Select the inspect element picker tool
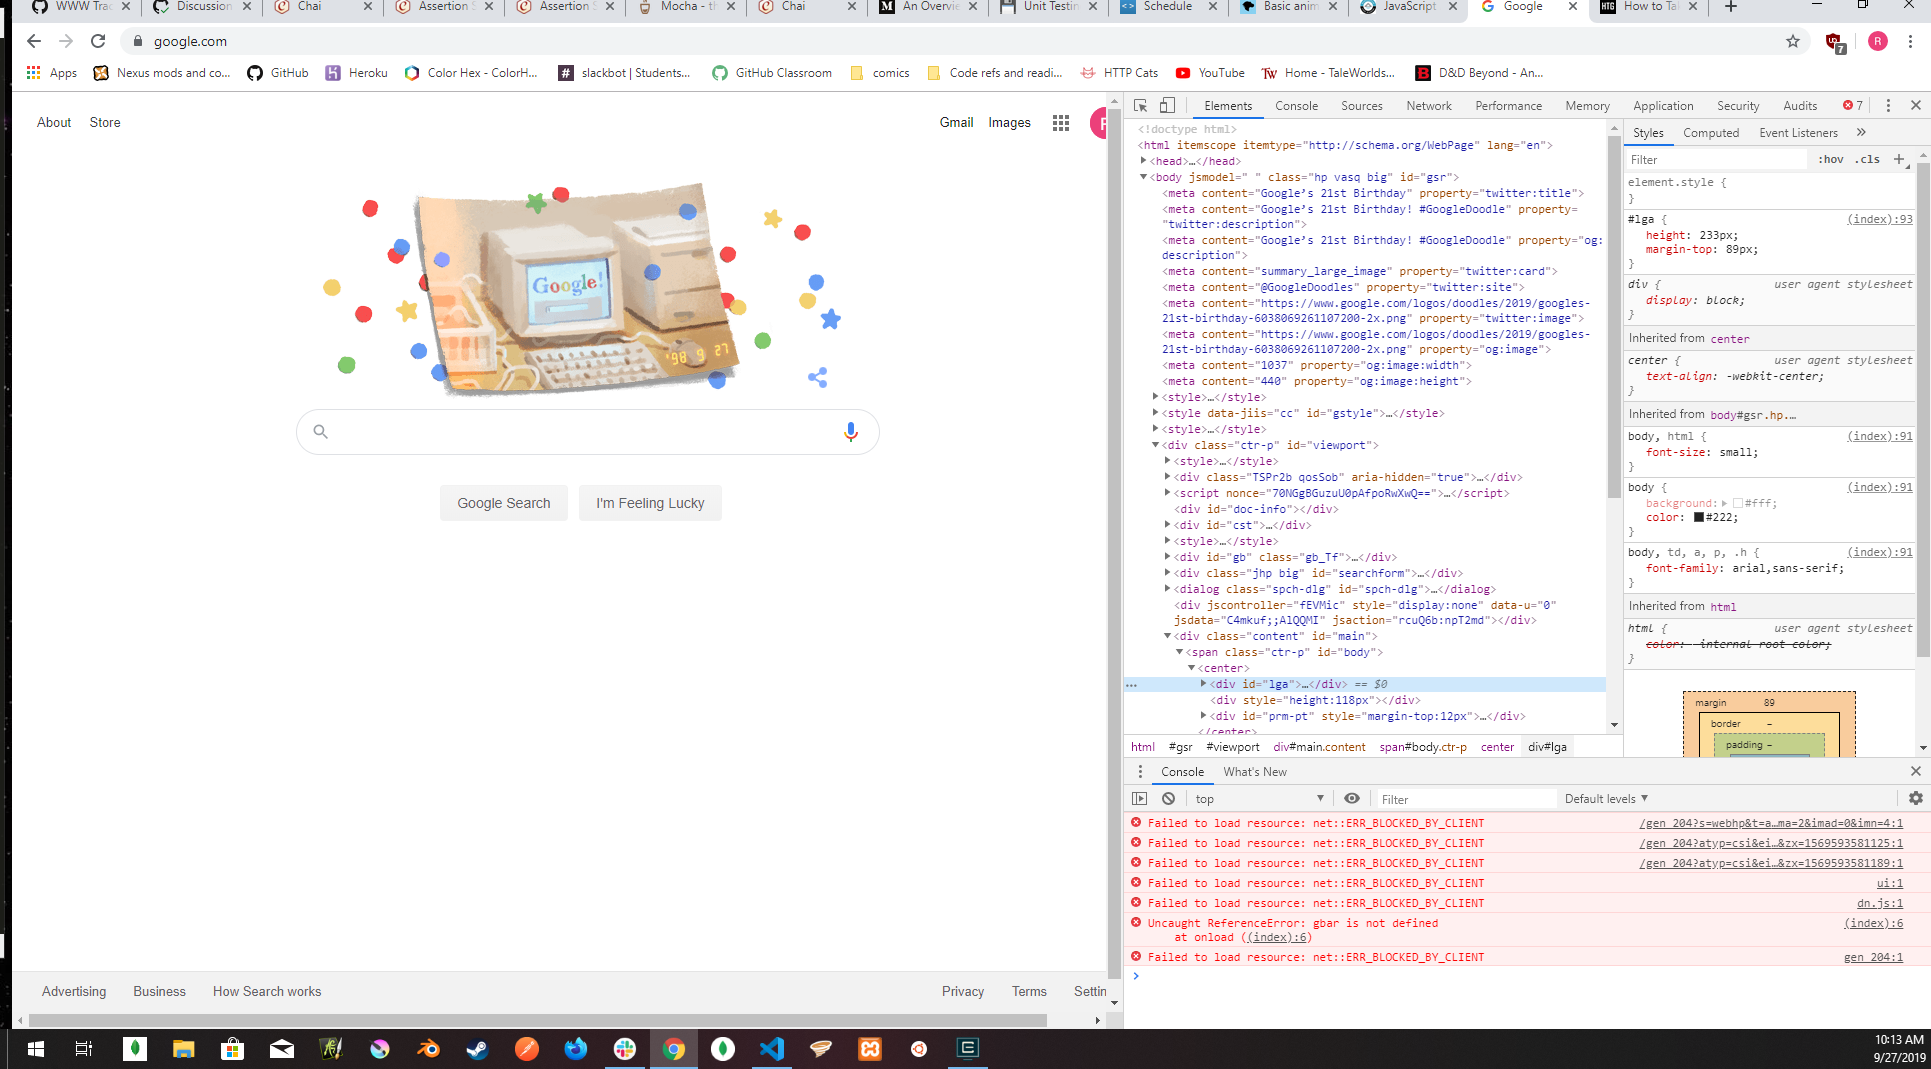The width and height of the screenshot is (1931, 1069). pyautogui.click(x=1140, y=106)
